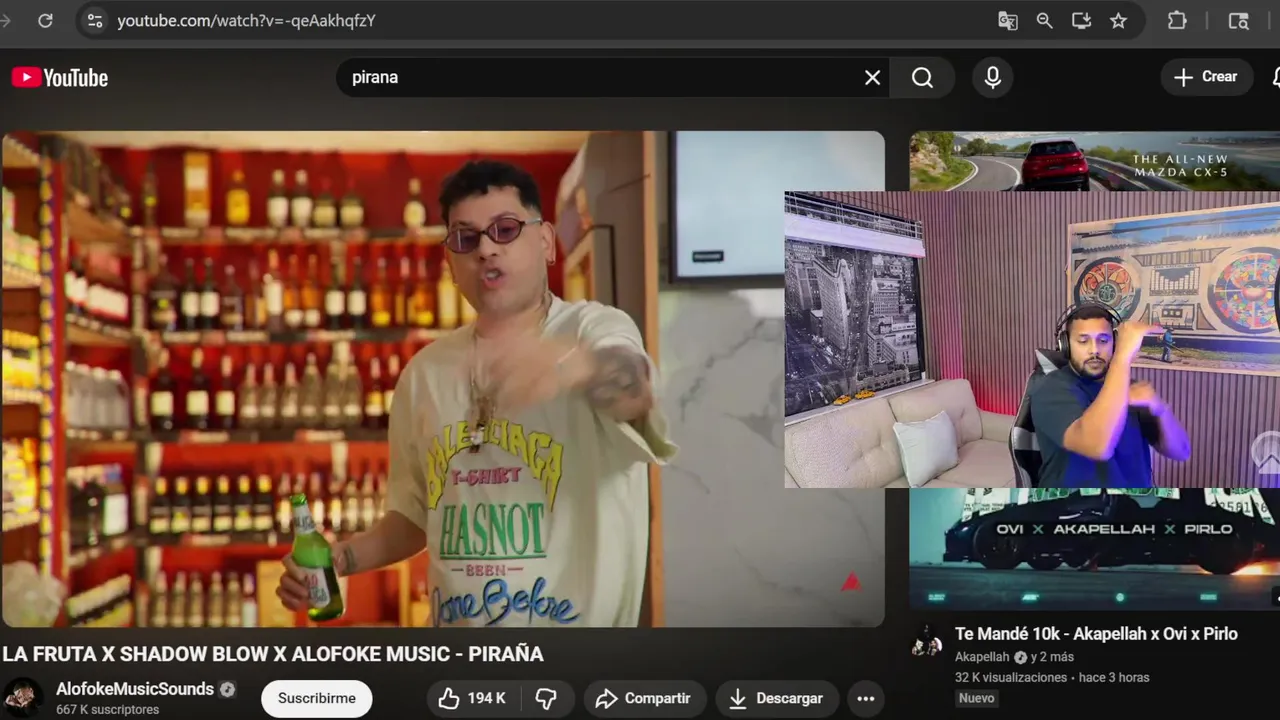1280x720 pixels.
Task: Reload the page with the browser refresh icon
Action: [45, 20]
